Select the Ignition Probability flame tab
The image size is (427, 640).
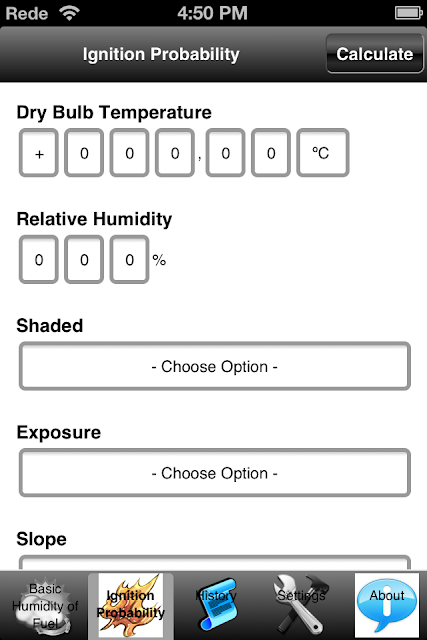(x=131, y=606)
